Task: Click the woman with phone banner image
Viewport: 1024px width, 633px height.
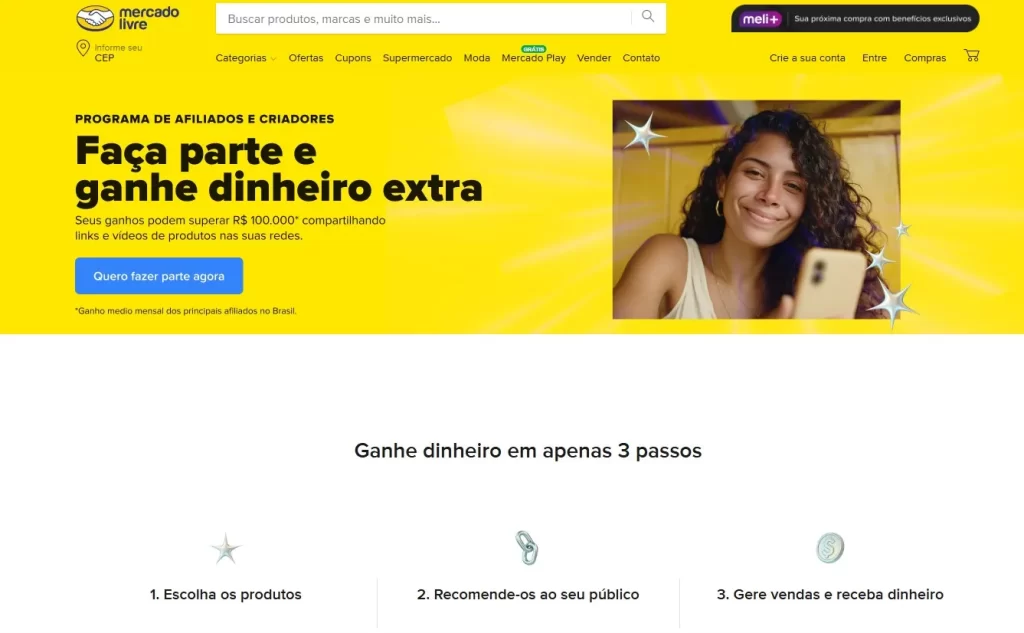Action: click(756, 210)
